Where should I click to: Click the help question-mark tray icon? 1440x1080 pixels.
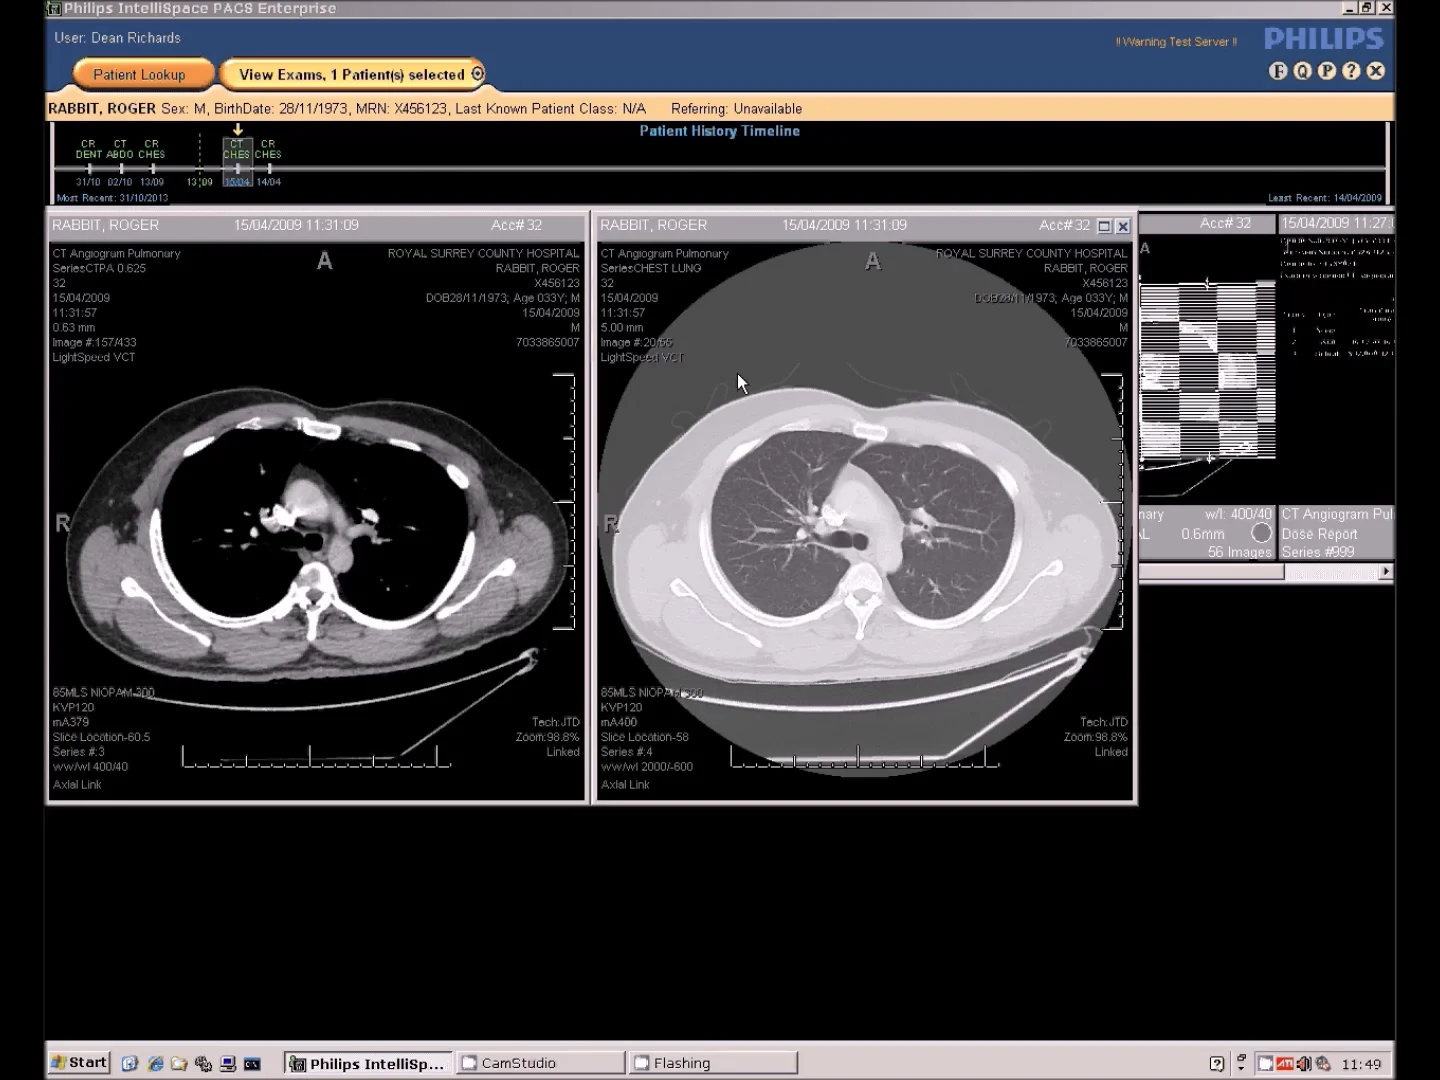1217,1064
